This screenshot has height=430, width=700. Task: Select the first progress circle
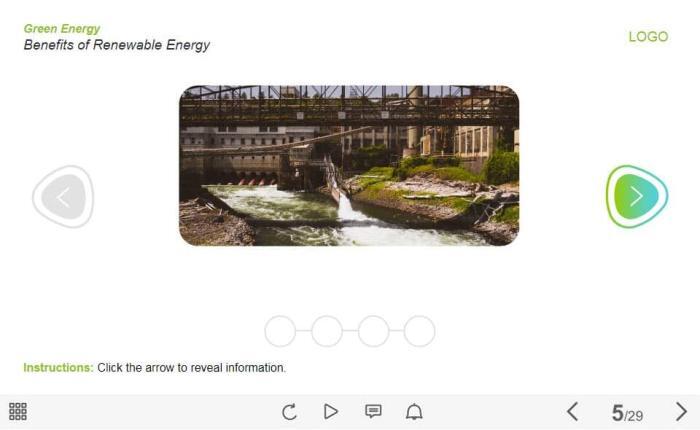280,331
